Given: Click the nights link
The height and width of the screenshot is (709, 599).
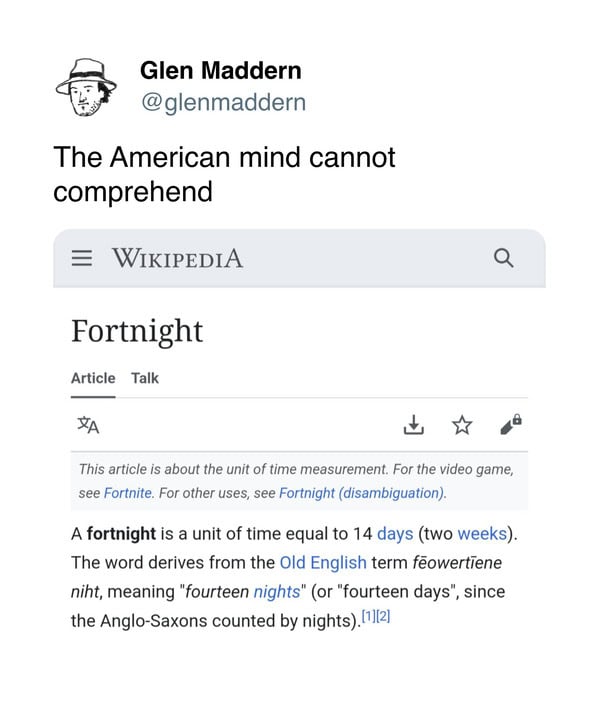Looking at the screenshot, I should [x=277, y=592].
